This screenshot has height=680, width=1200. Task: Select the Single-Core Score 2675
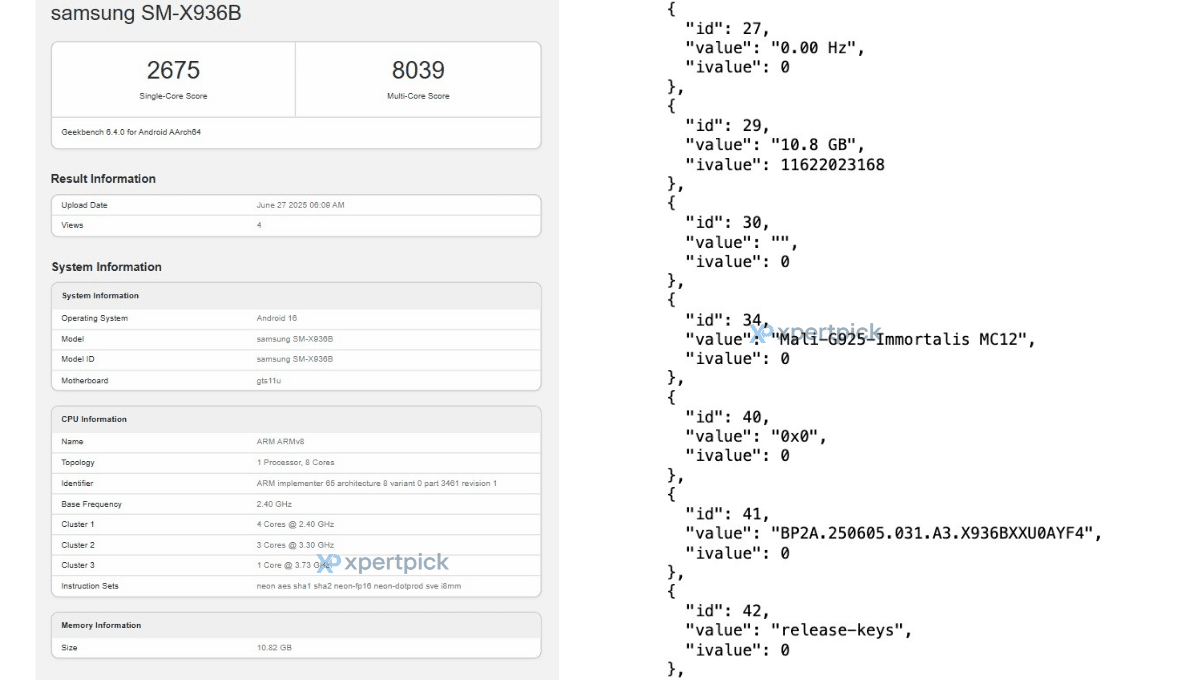coord(173,70)
